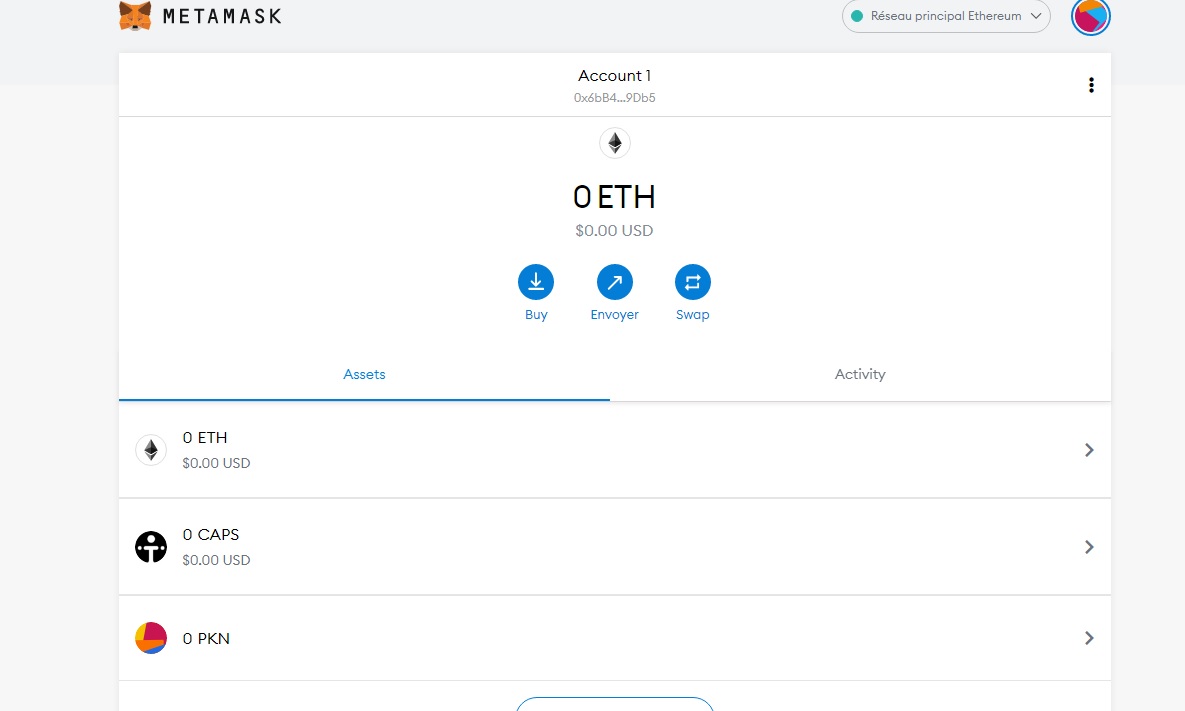The width and height of the screenshot is (1185, 711).
Task: Click the CAPS token icon
Action: click(151, 547)
